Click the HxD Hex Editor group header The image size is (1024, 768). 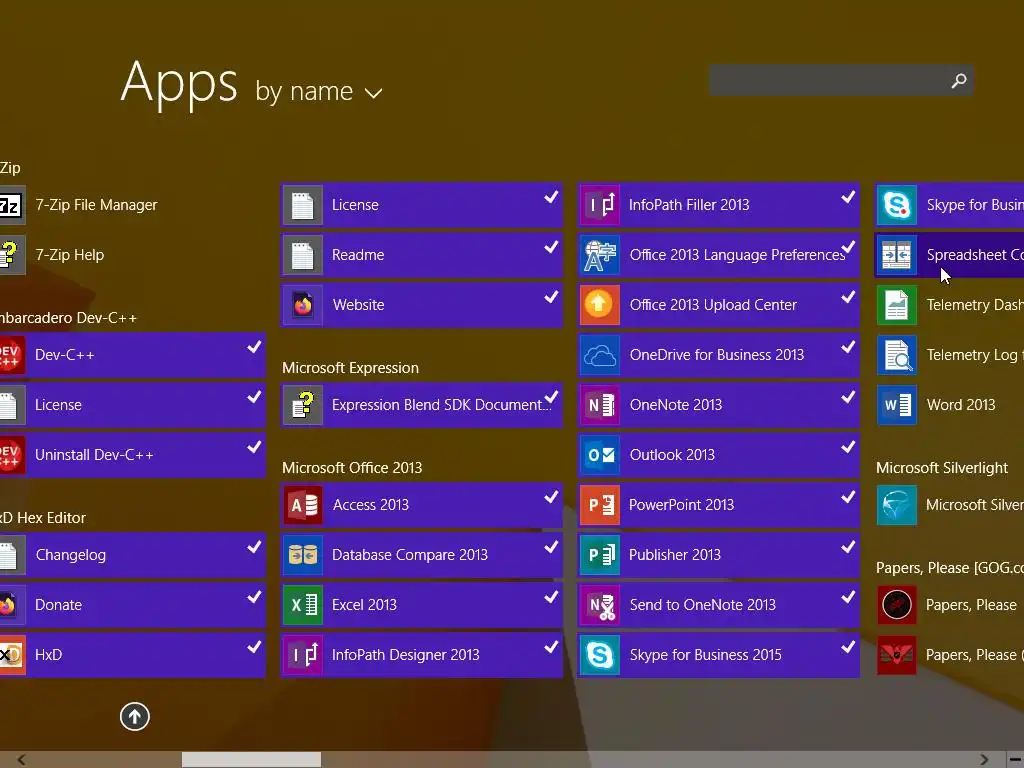43,518
